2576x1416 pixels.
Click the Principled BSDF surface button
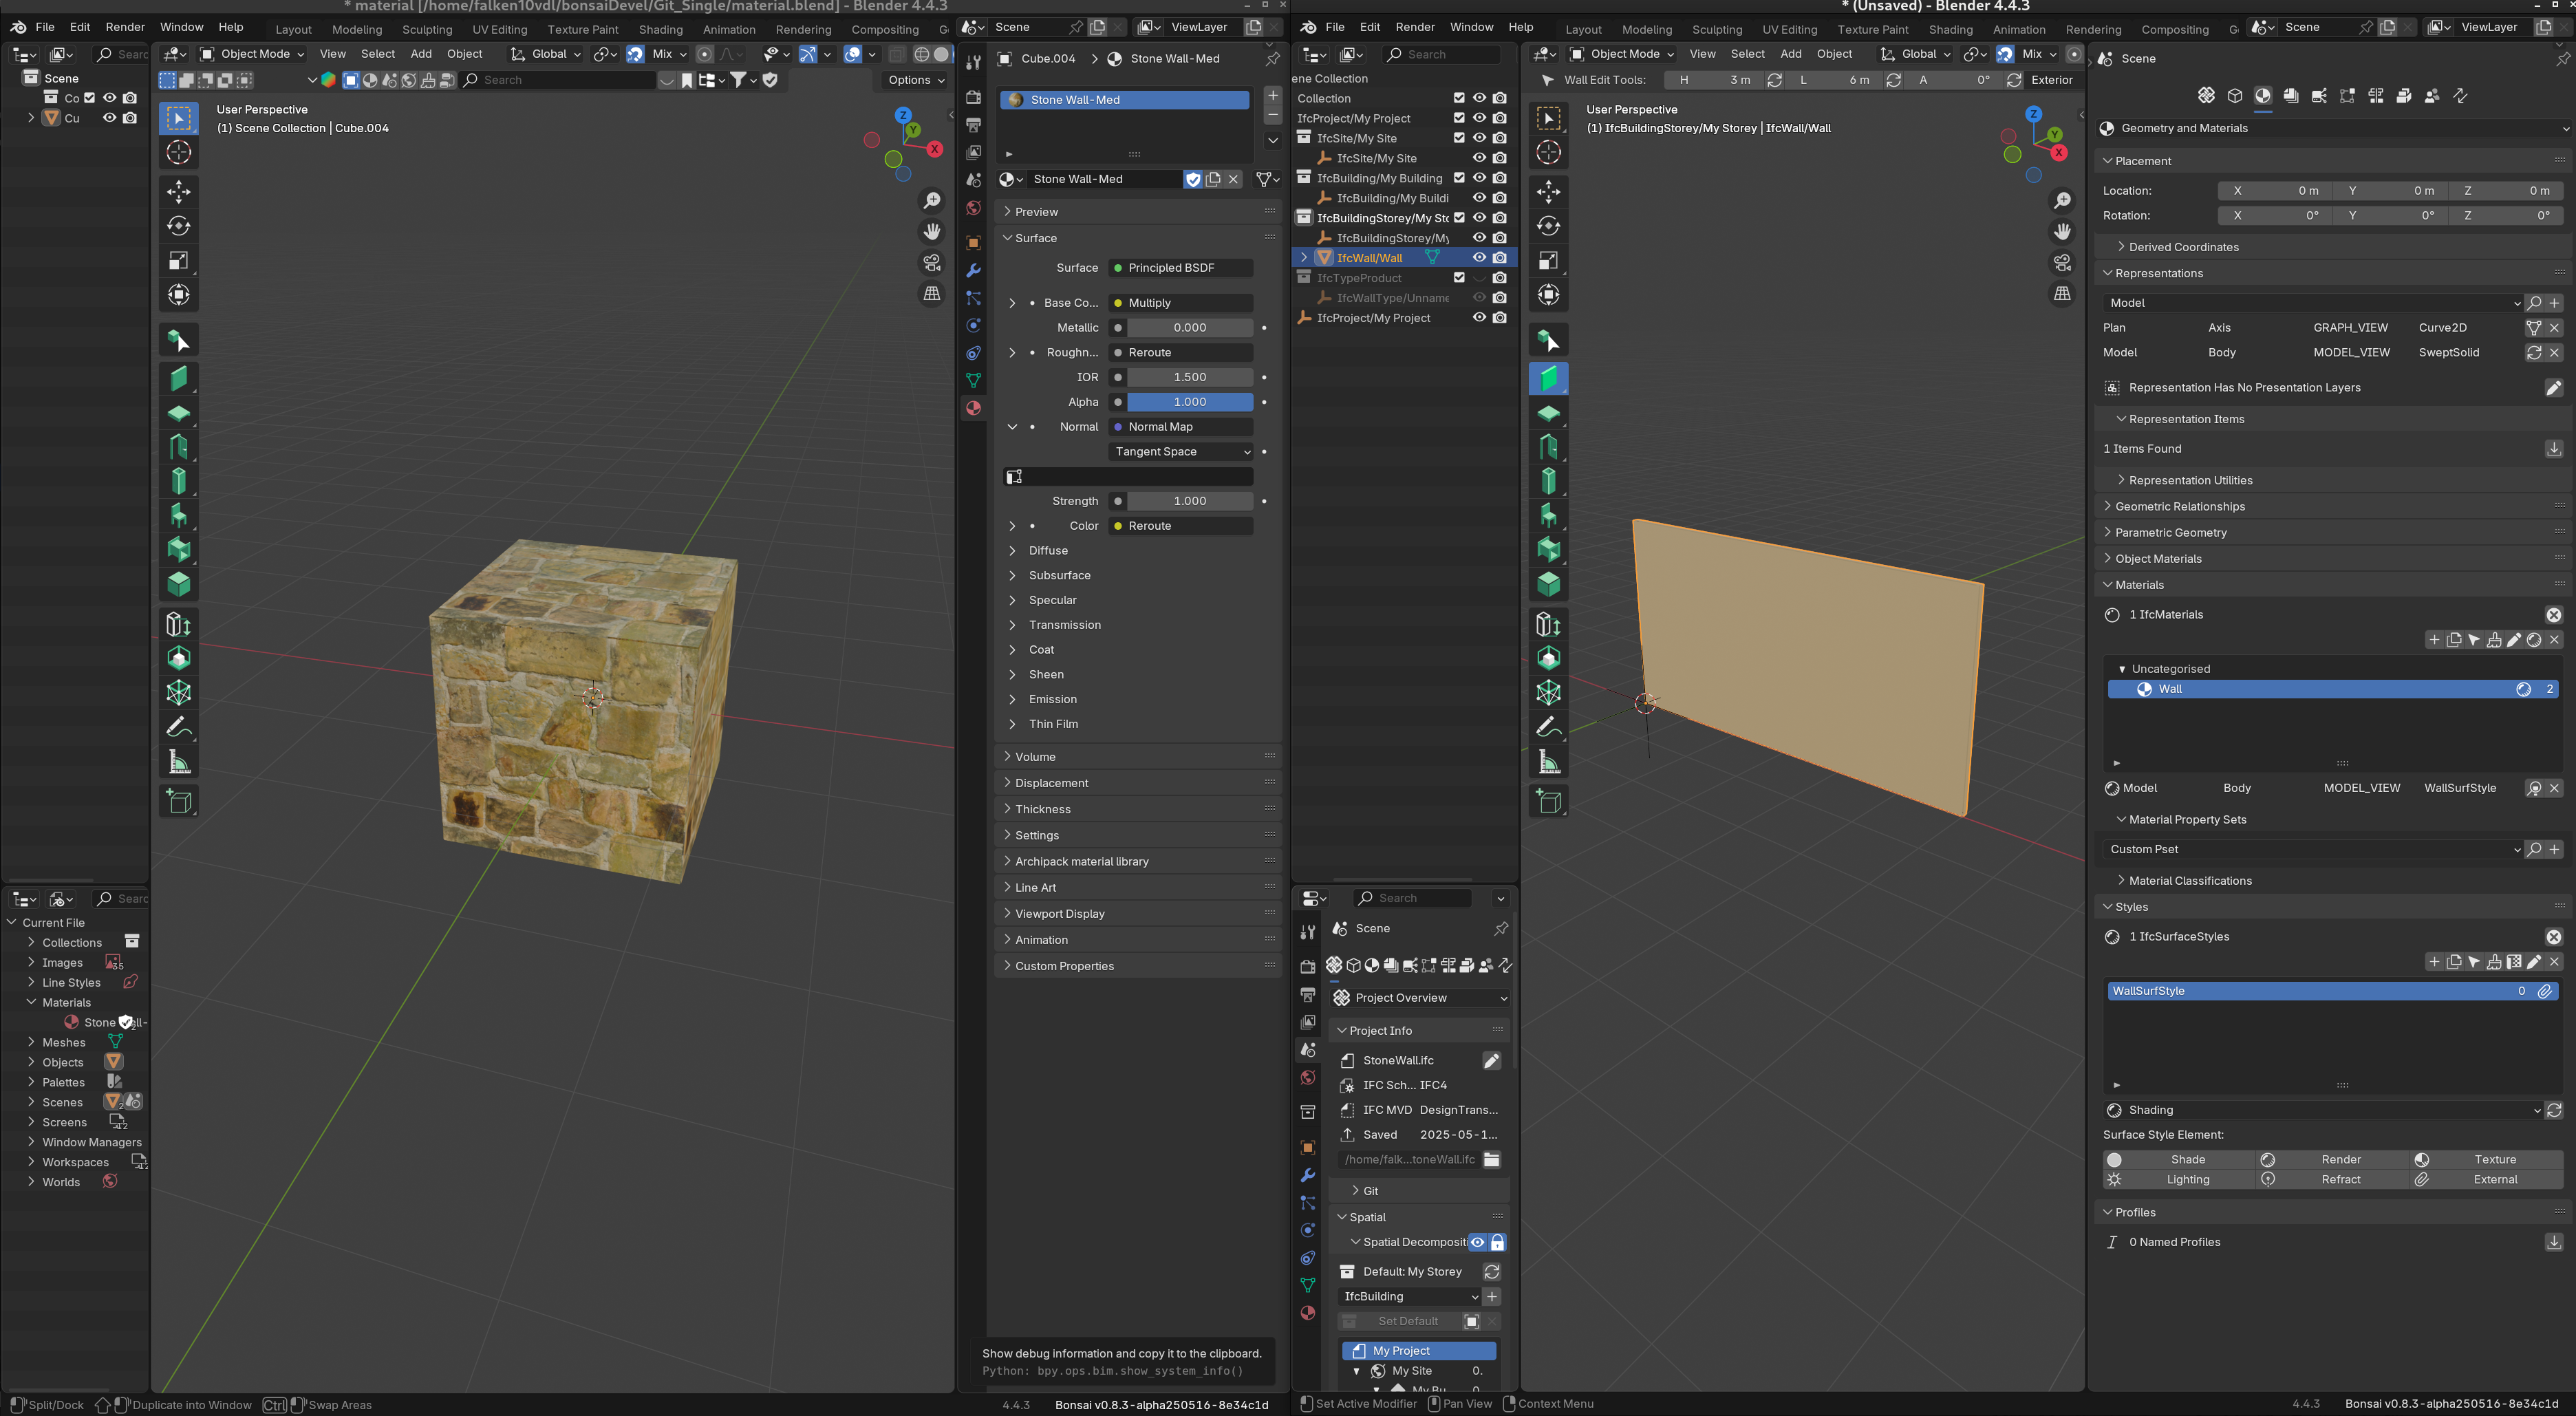1181,268
